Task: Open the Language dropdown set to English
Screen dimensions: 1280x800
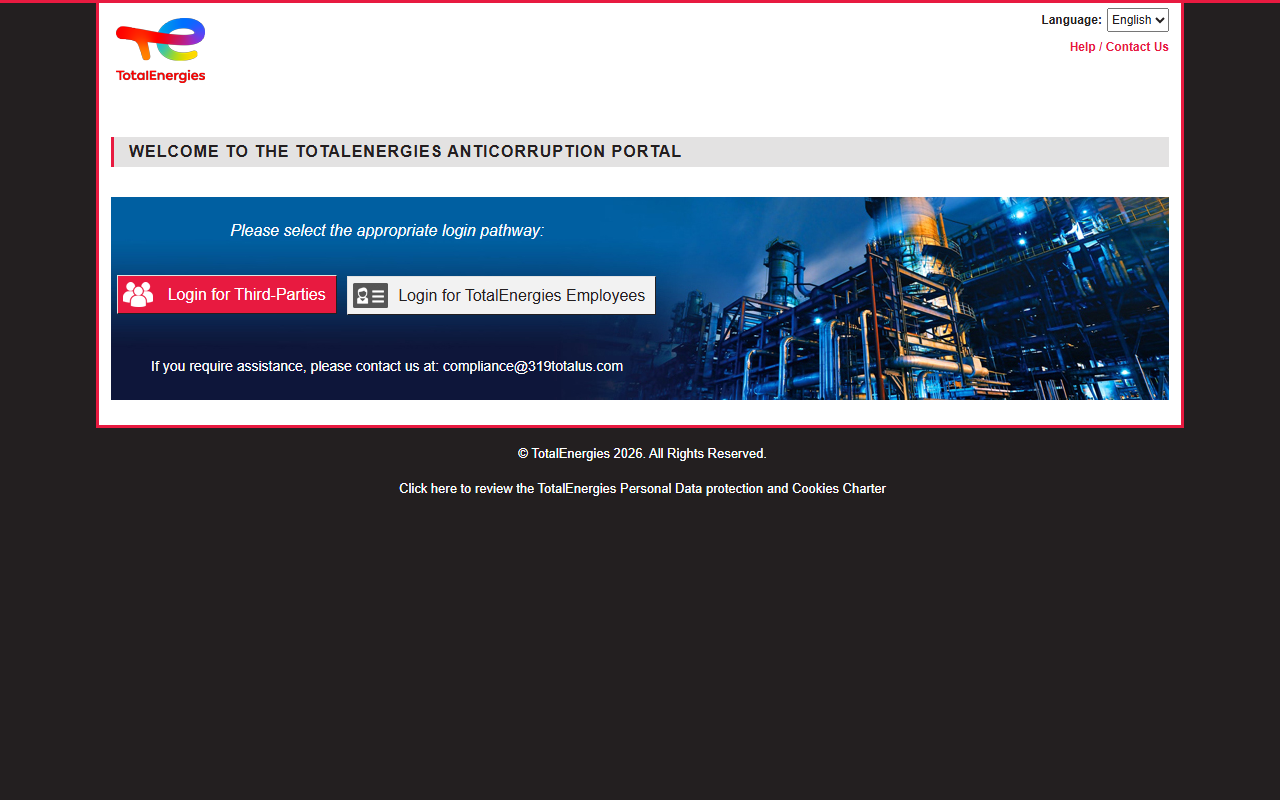Action: click(1137, 20)
